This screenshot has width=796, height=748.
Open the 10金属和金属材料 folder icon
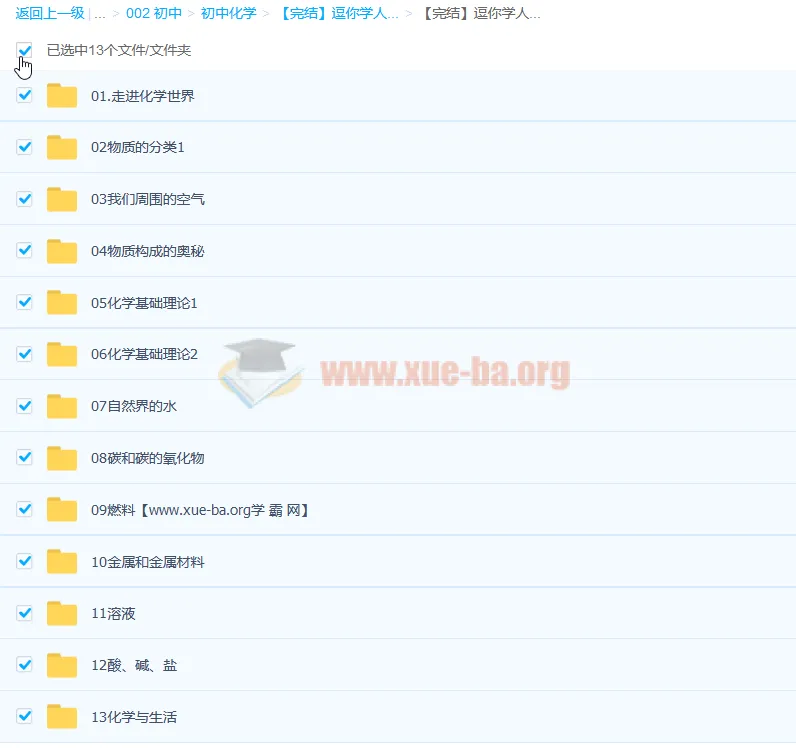point(62,562)
